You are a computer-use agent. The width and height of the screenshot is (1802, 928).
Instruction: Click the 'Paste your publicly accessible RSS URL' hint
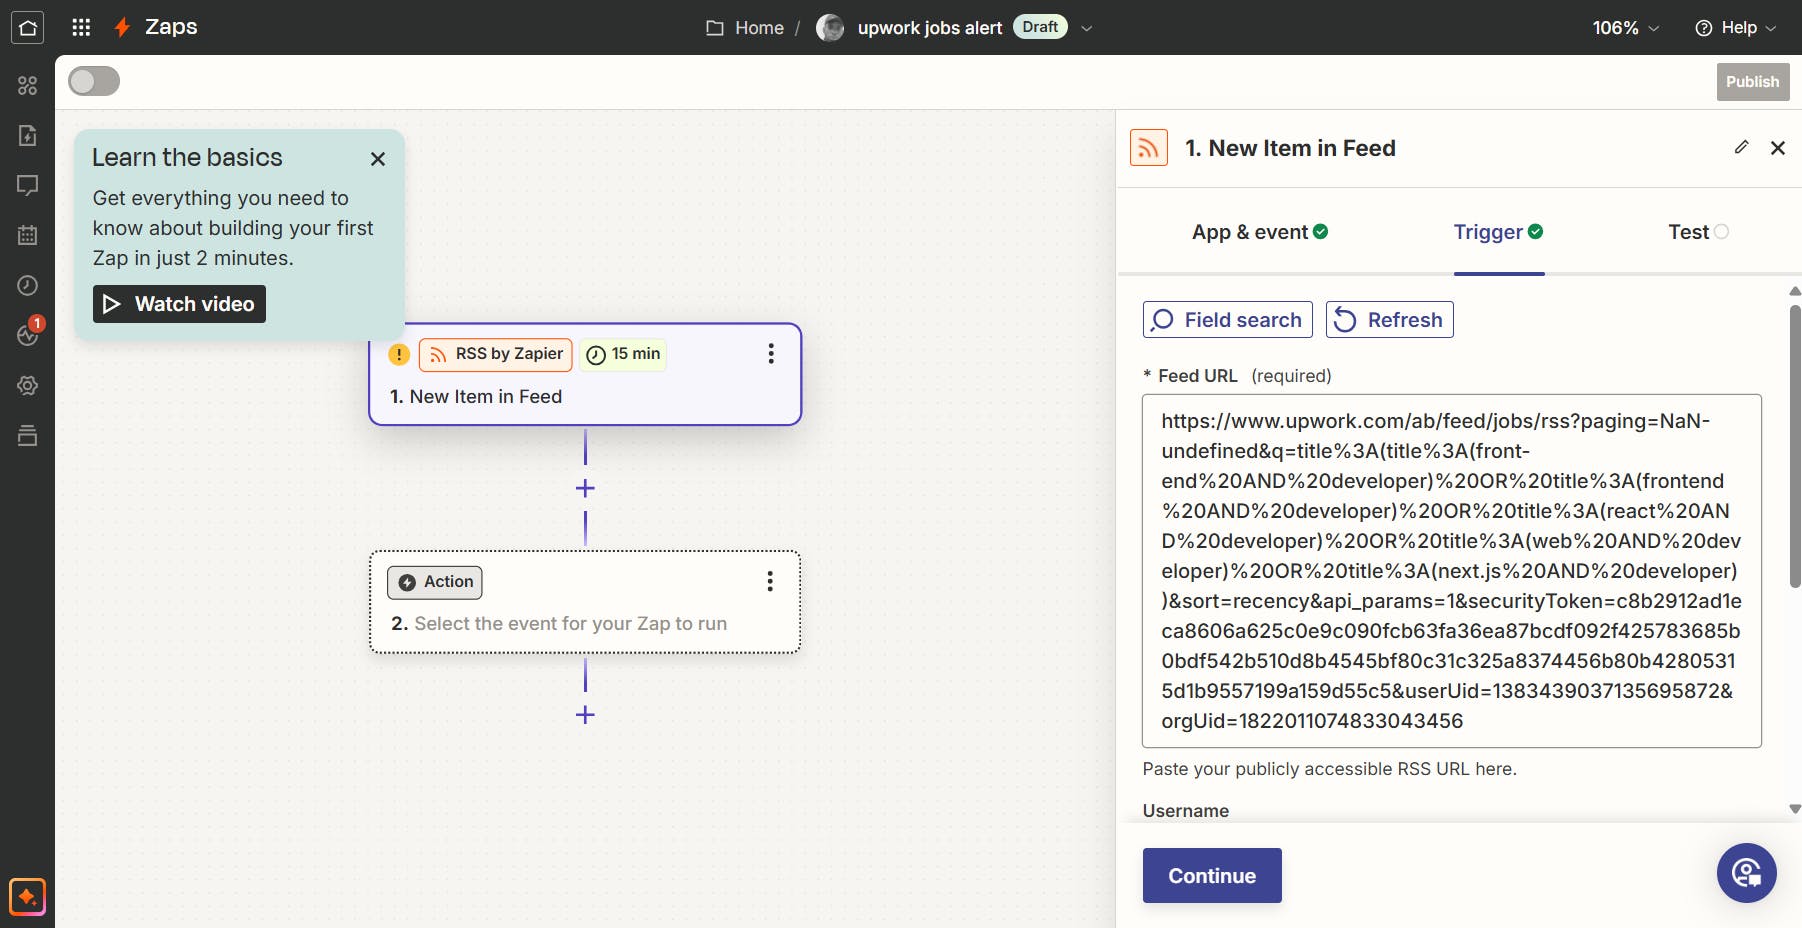pyautogui.click(x=1330, y=769)
